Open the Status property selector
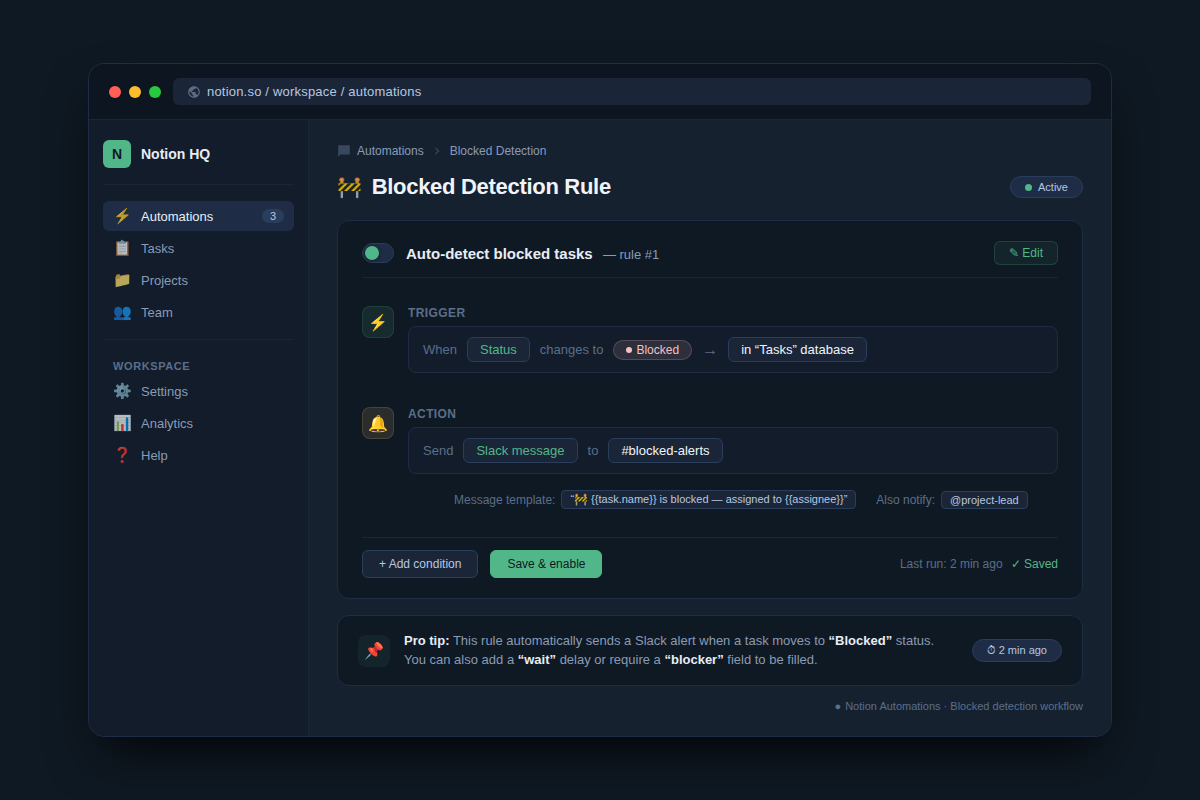Viewport: 1200px width, 800px height. pyautogui.click(x=498, y=350)
